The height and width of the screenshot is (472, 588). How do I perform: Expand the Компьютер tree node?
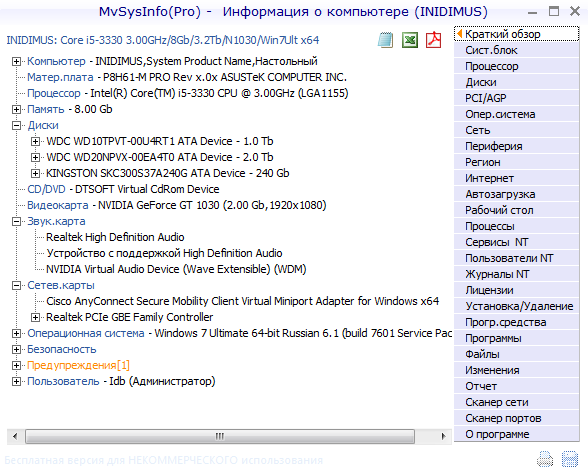point(16,61)
